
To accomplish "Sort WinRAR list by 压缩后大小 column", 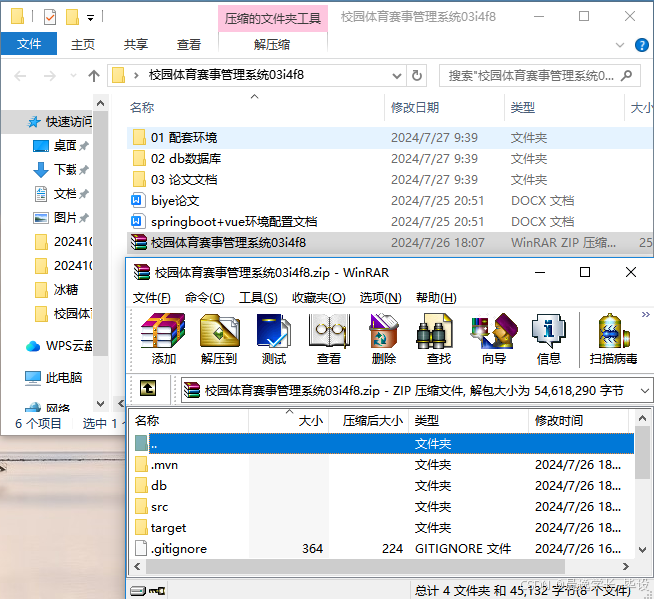I will 369,420.
